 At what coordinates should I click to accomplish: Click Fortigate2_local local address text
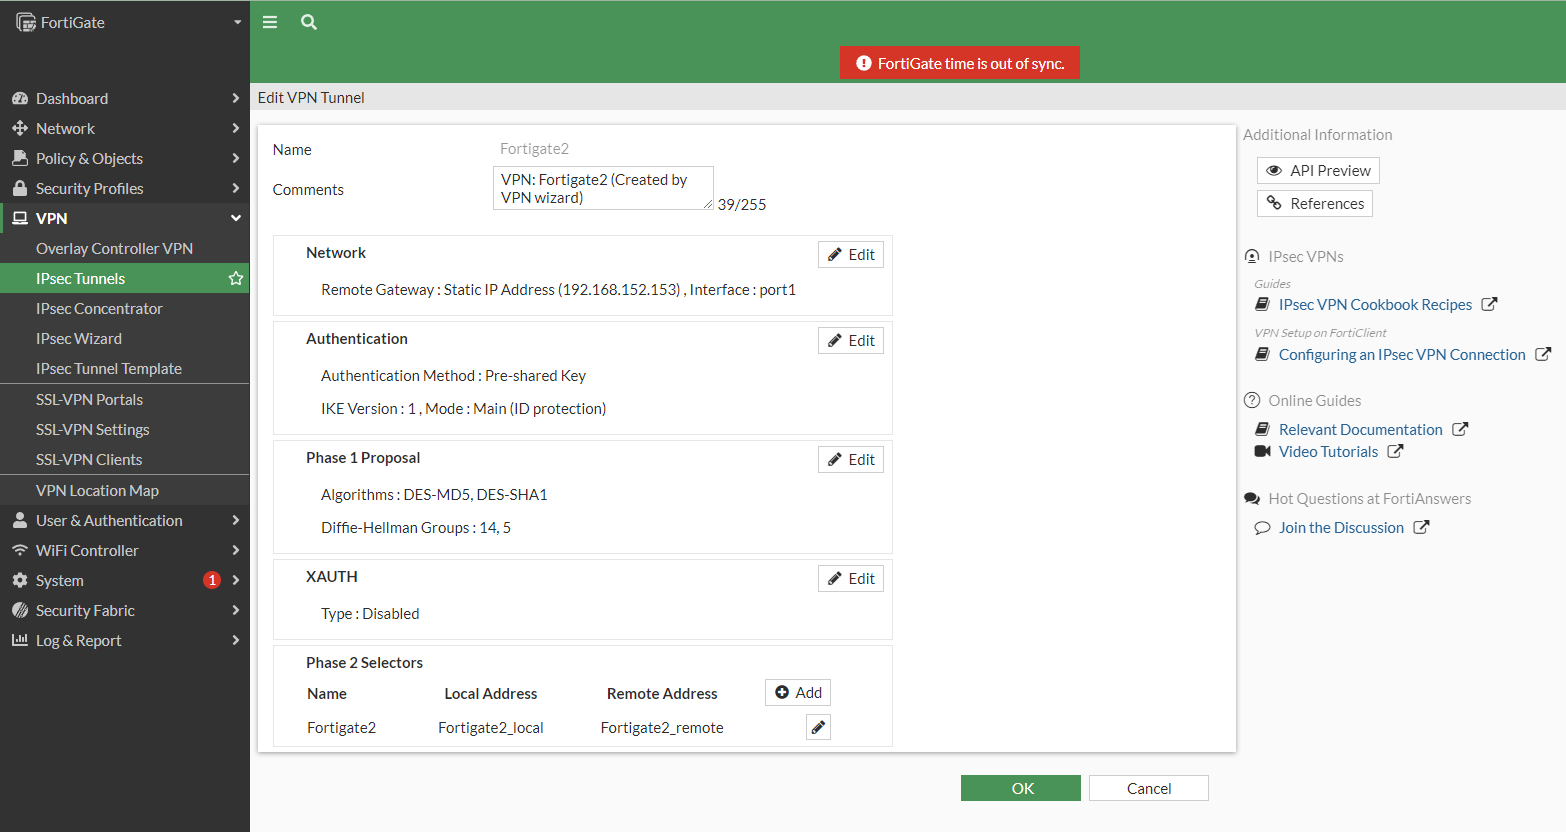pyautogui.click(x=491, y=727)
